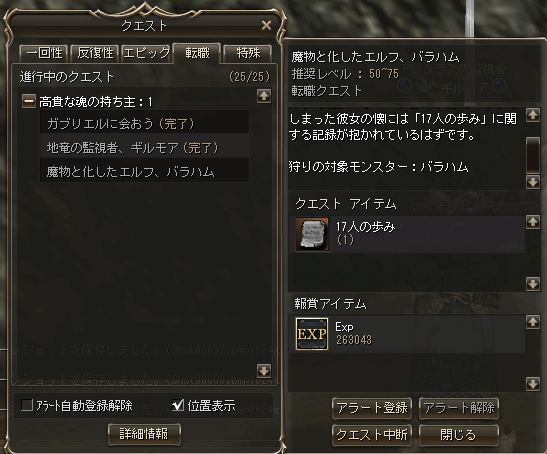Image resolution: width=547 pixels, height=454 pixels.
Task: Click the 17人の歩み quest item scroll icon
Action: pyautogui.click(x=312, y=235)
